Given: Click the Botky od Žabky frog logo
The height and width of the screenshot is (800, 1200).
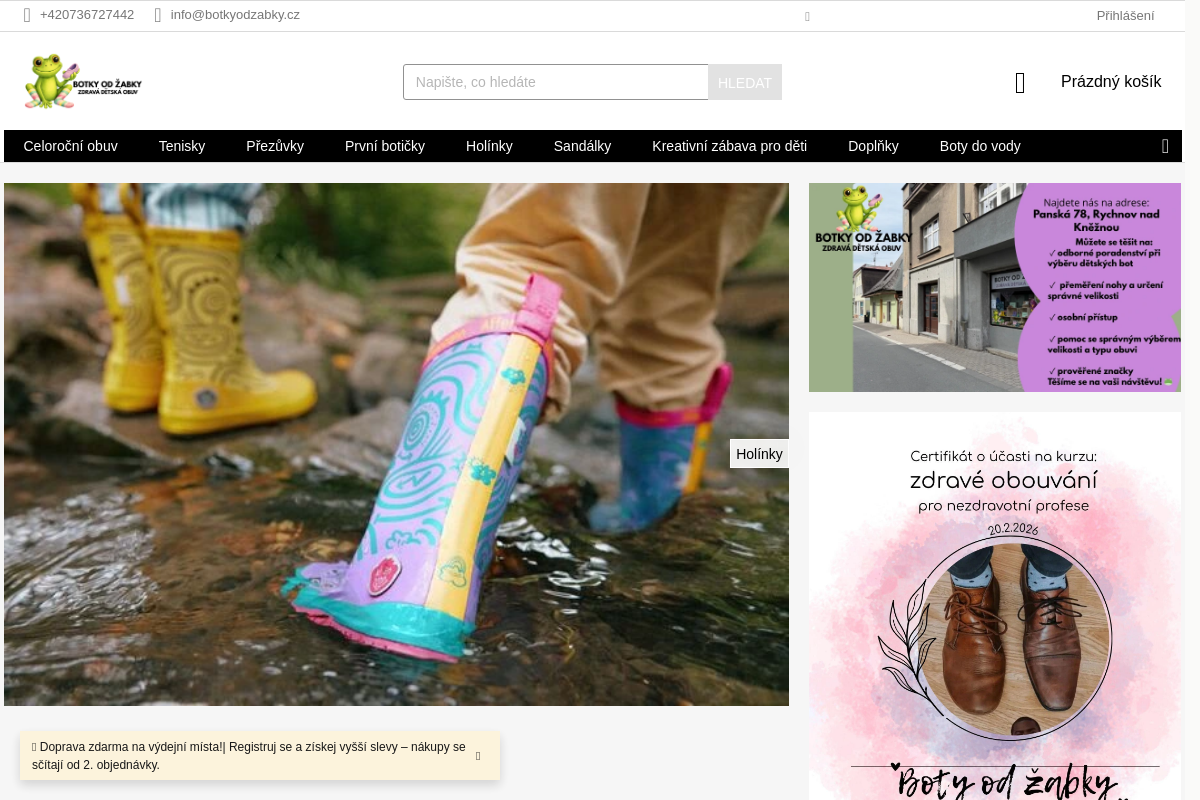Looking at the screenshot, I should click(83, 81).
